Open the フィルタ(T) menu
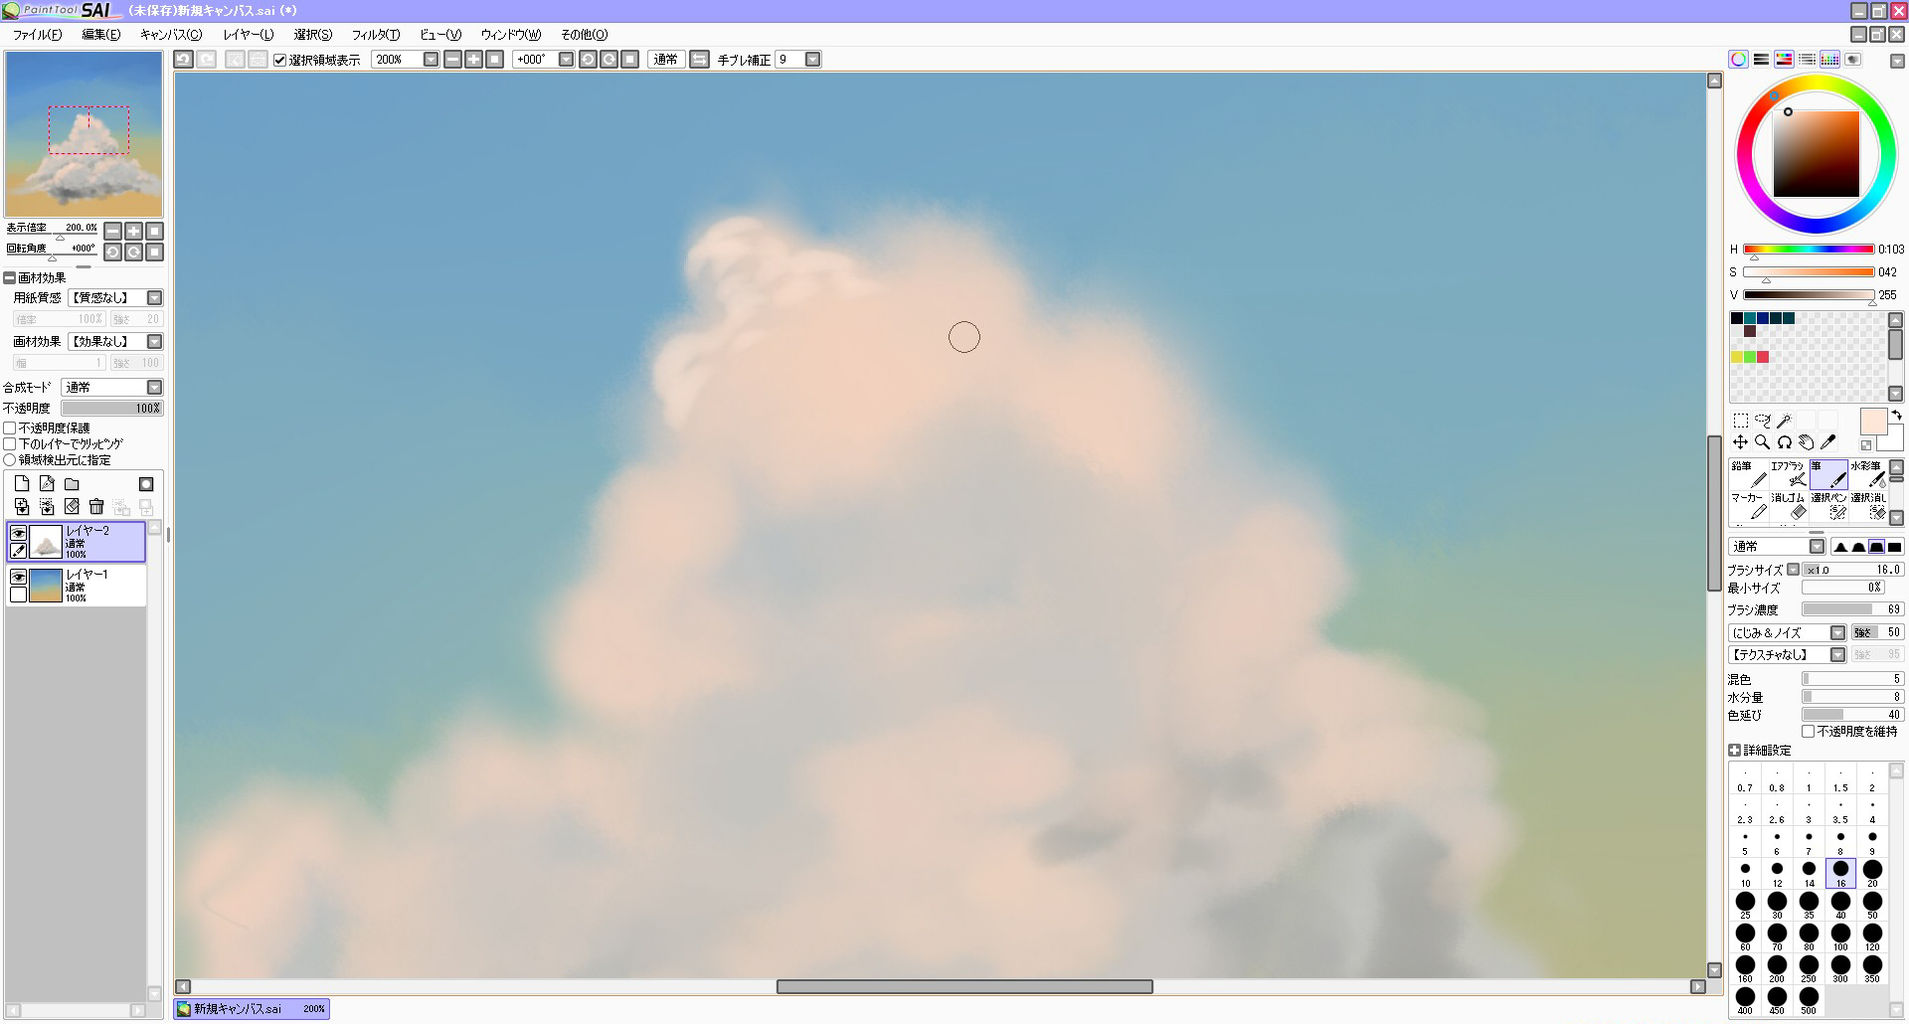Viewport: 1909px width, 1024px height. click(376, 35)
